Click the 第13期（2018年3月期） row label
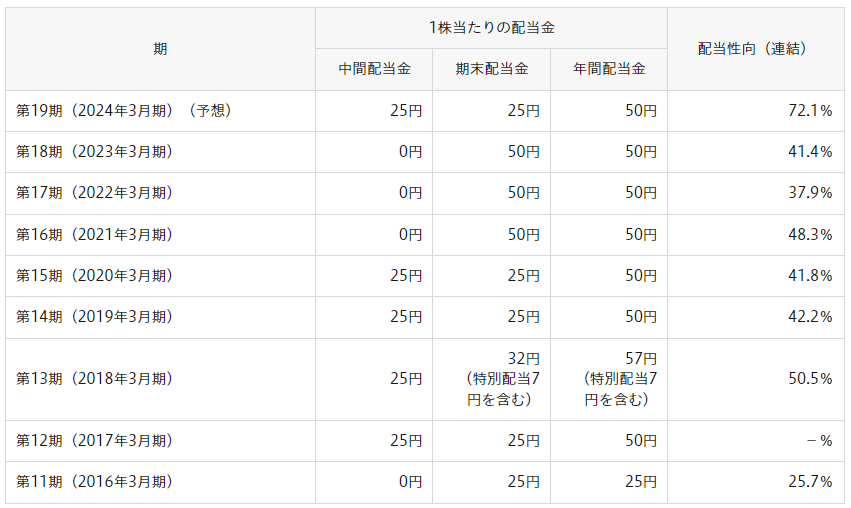851x508 pixels. [95, 379]
